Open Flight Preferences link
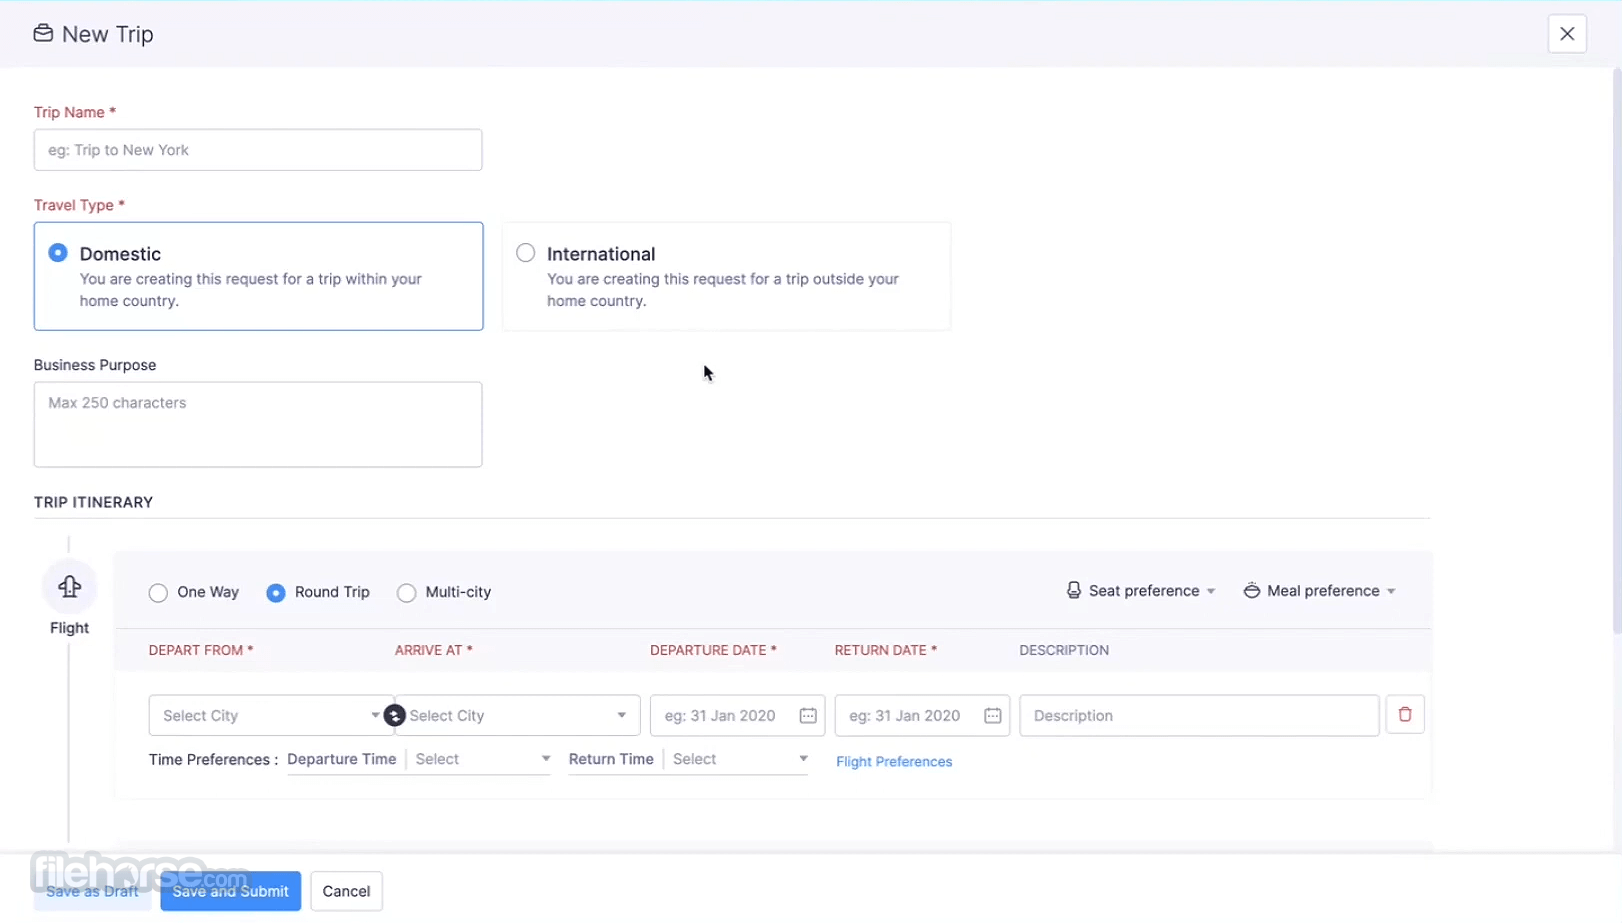 point(894,762)
